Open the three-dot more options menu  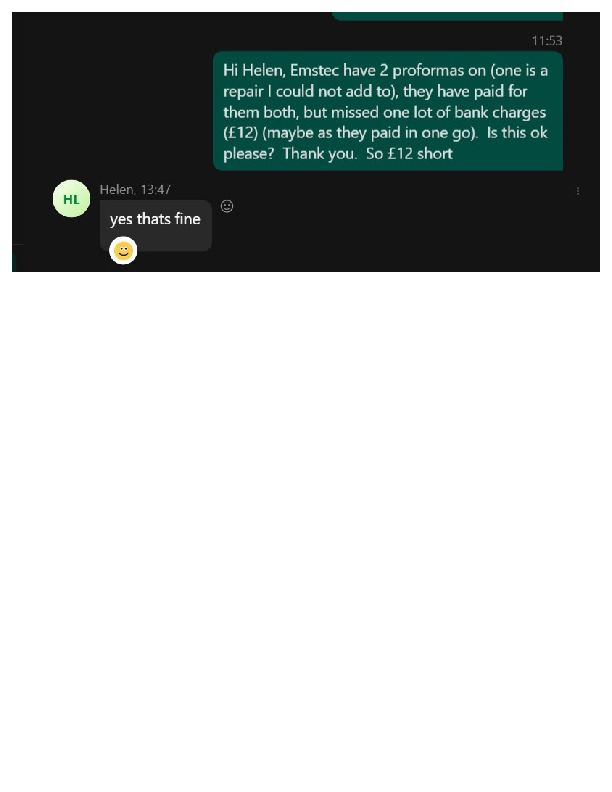click(x=578, y=191)
